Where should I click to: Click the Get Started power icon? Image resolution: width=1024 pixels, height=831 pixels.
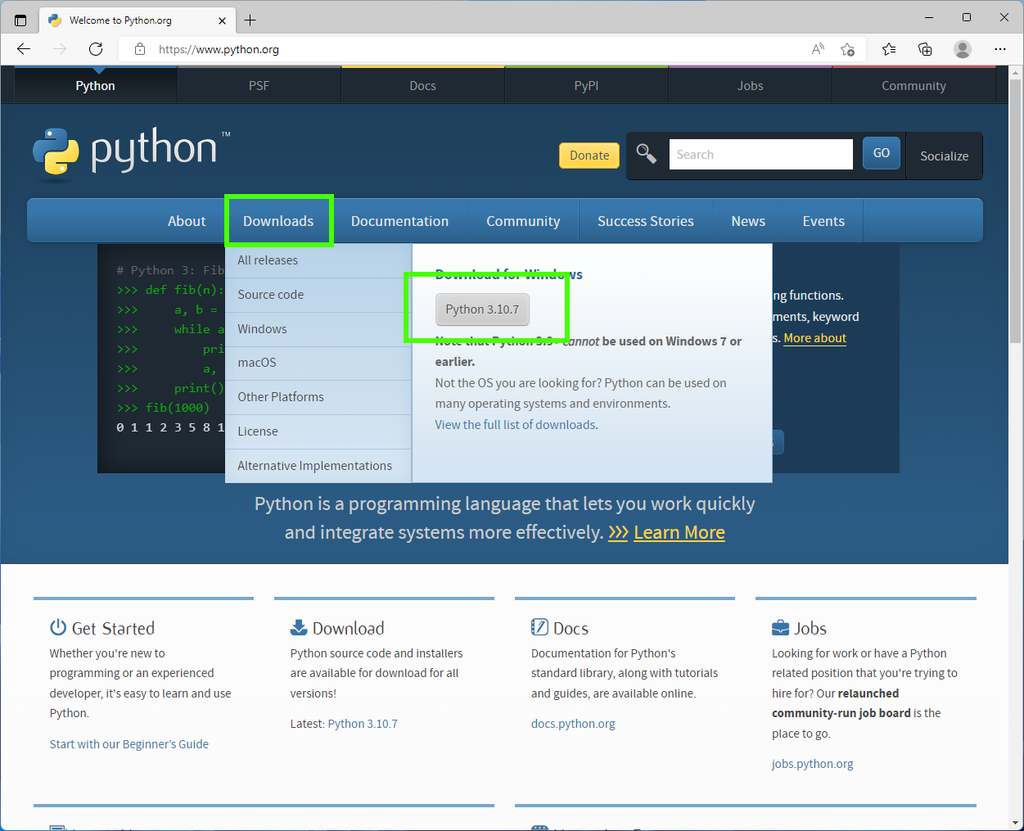pyautogui.click(x=58, y=627)
